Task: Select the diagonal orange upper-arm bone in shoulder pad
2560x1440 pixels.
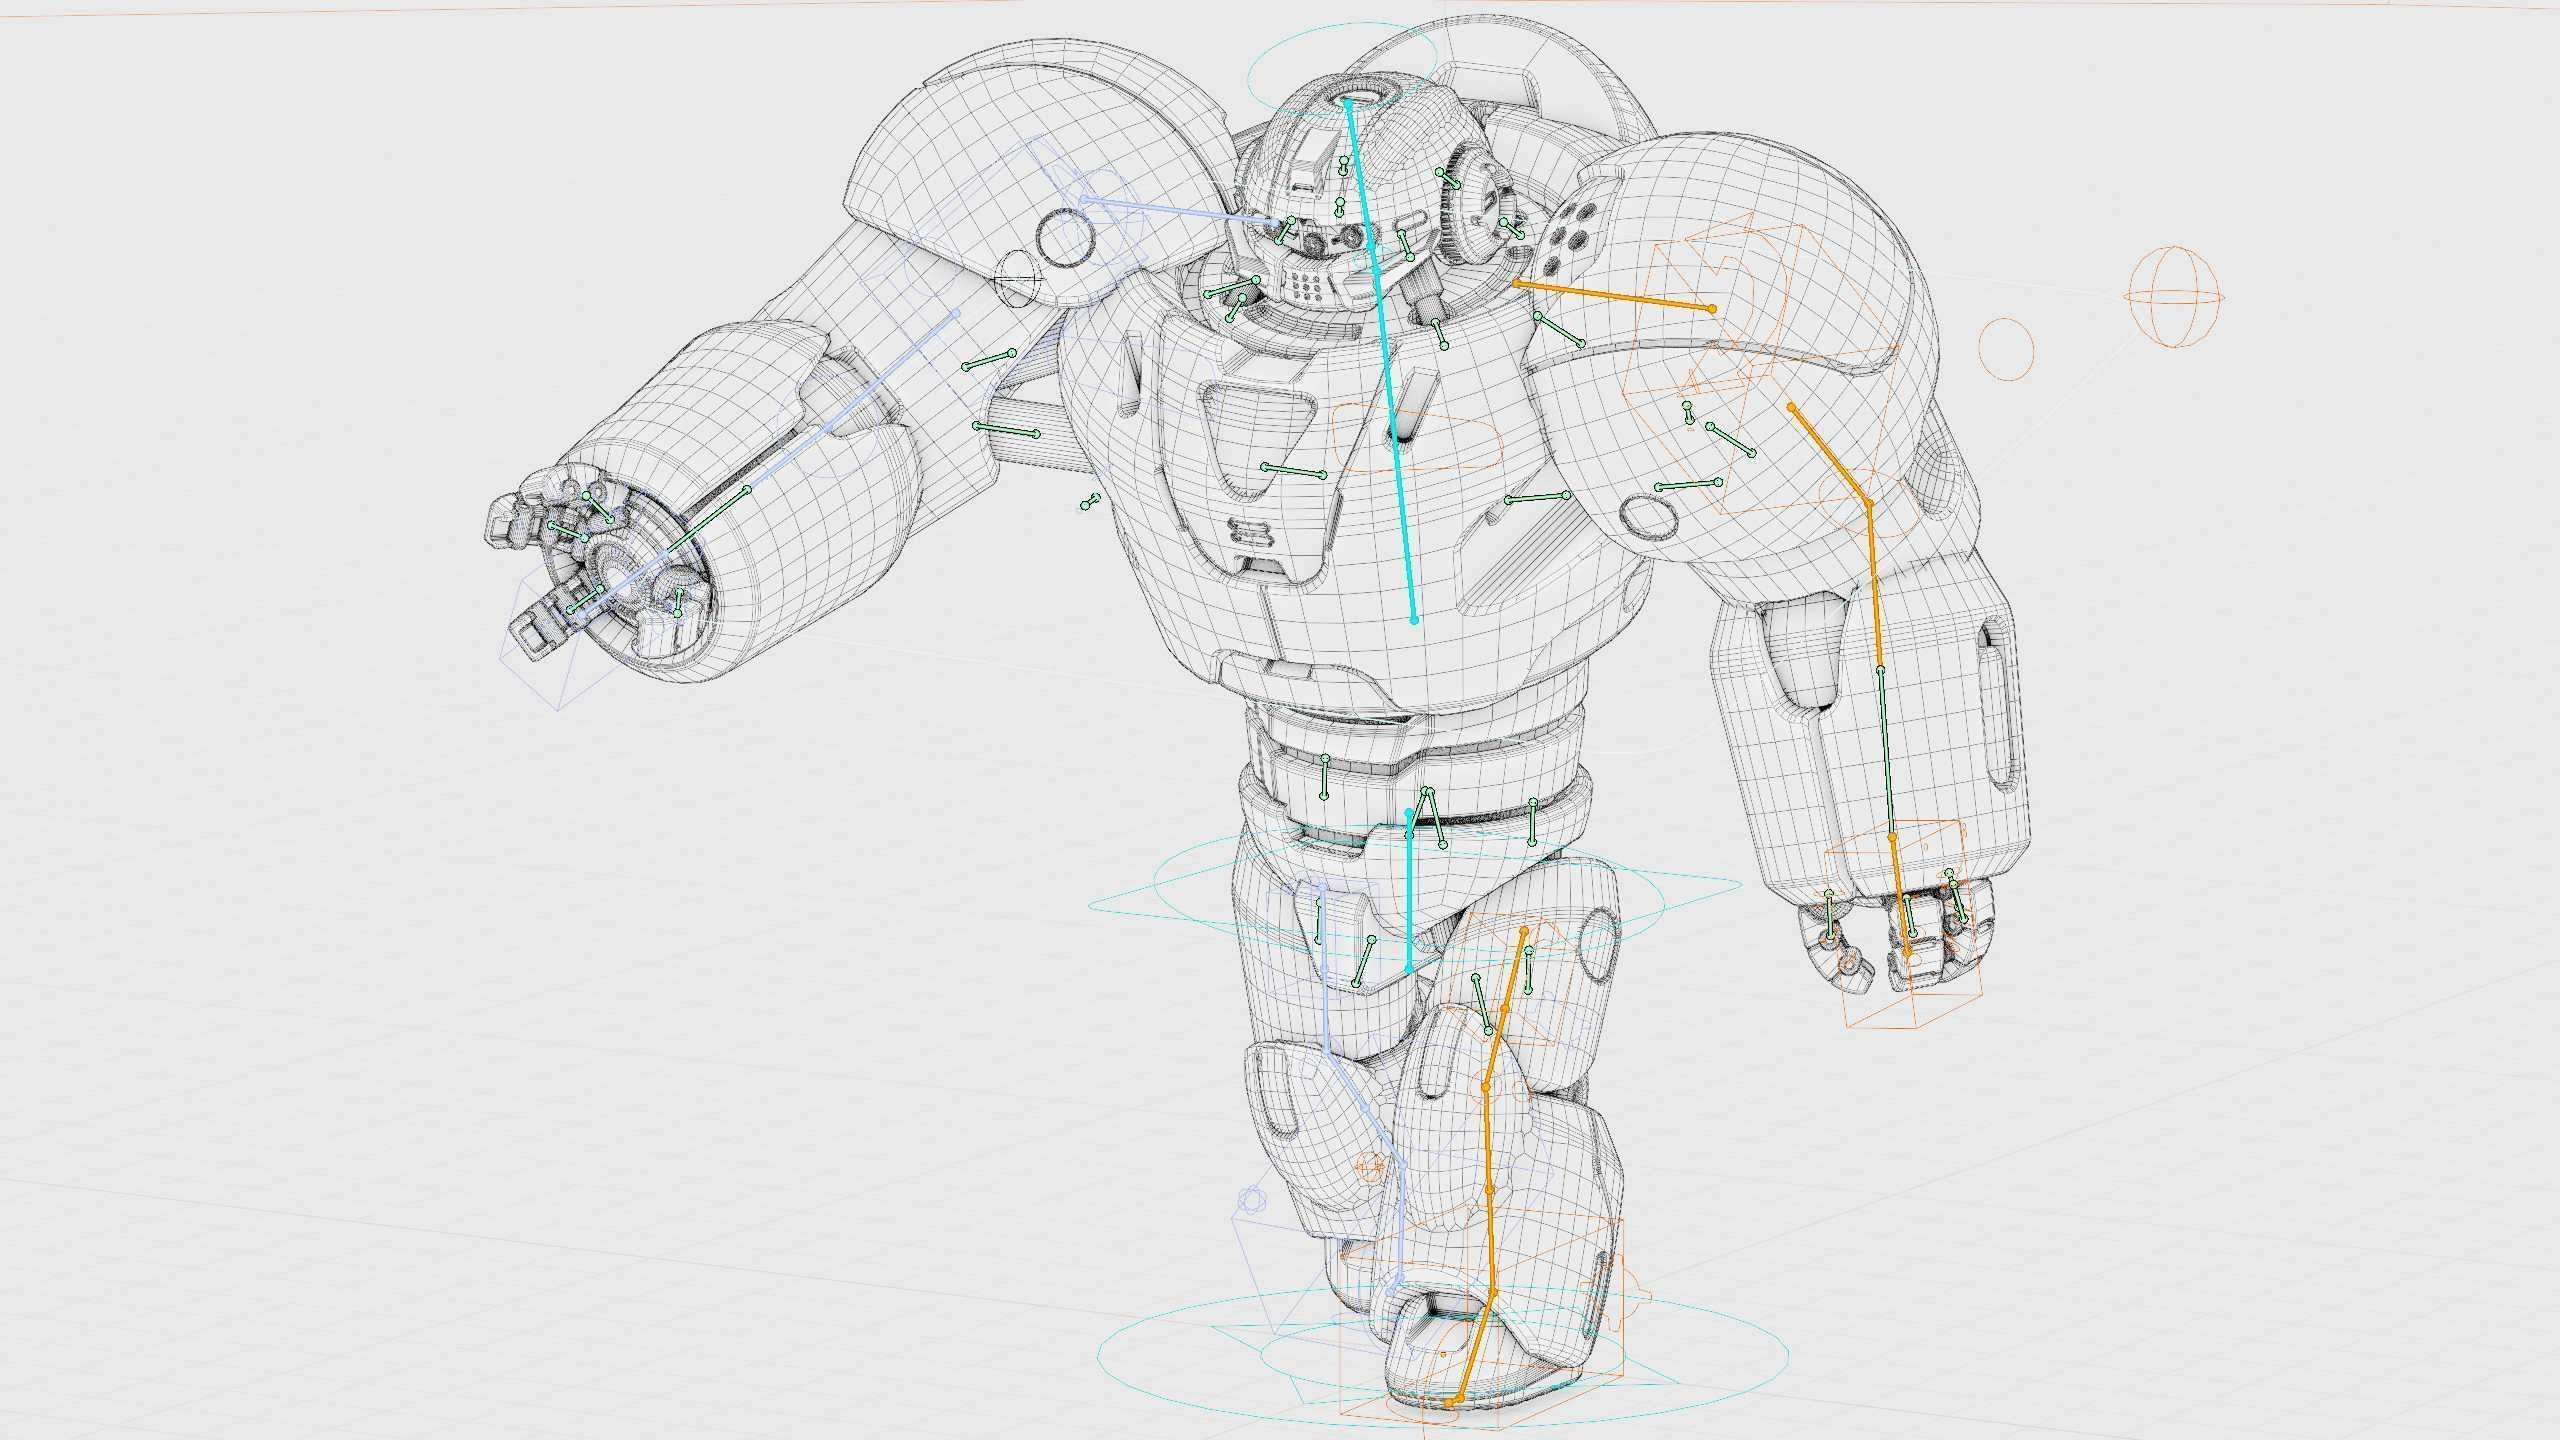Action: pyautogui.click(x=1830, y=455)
